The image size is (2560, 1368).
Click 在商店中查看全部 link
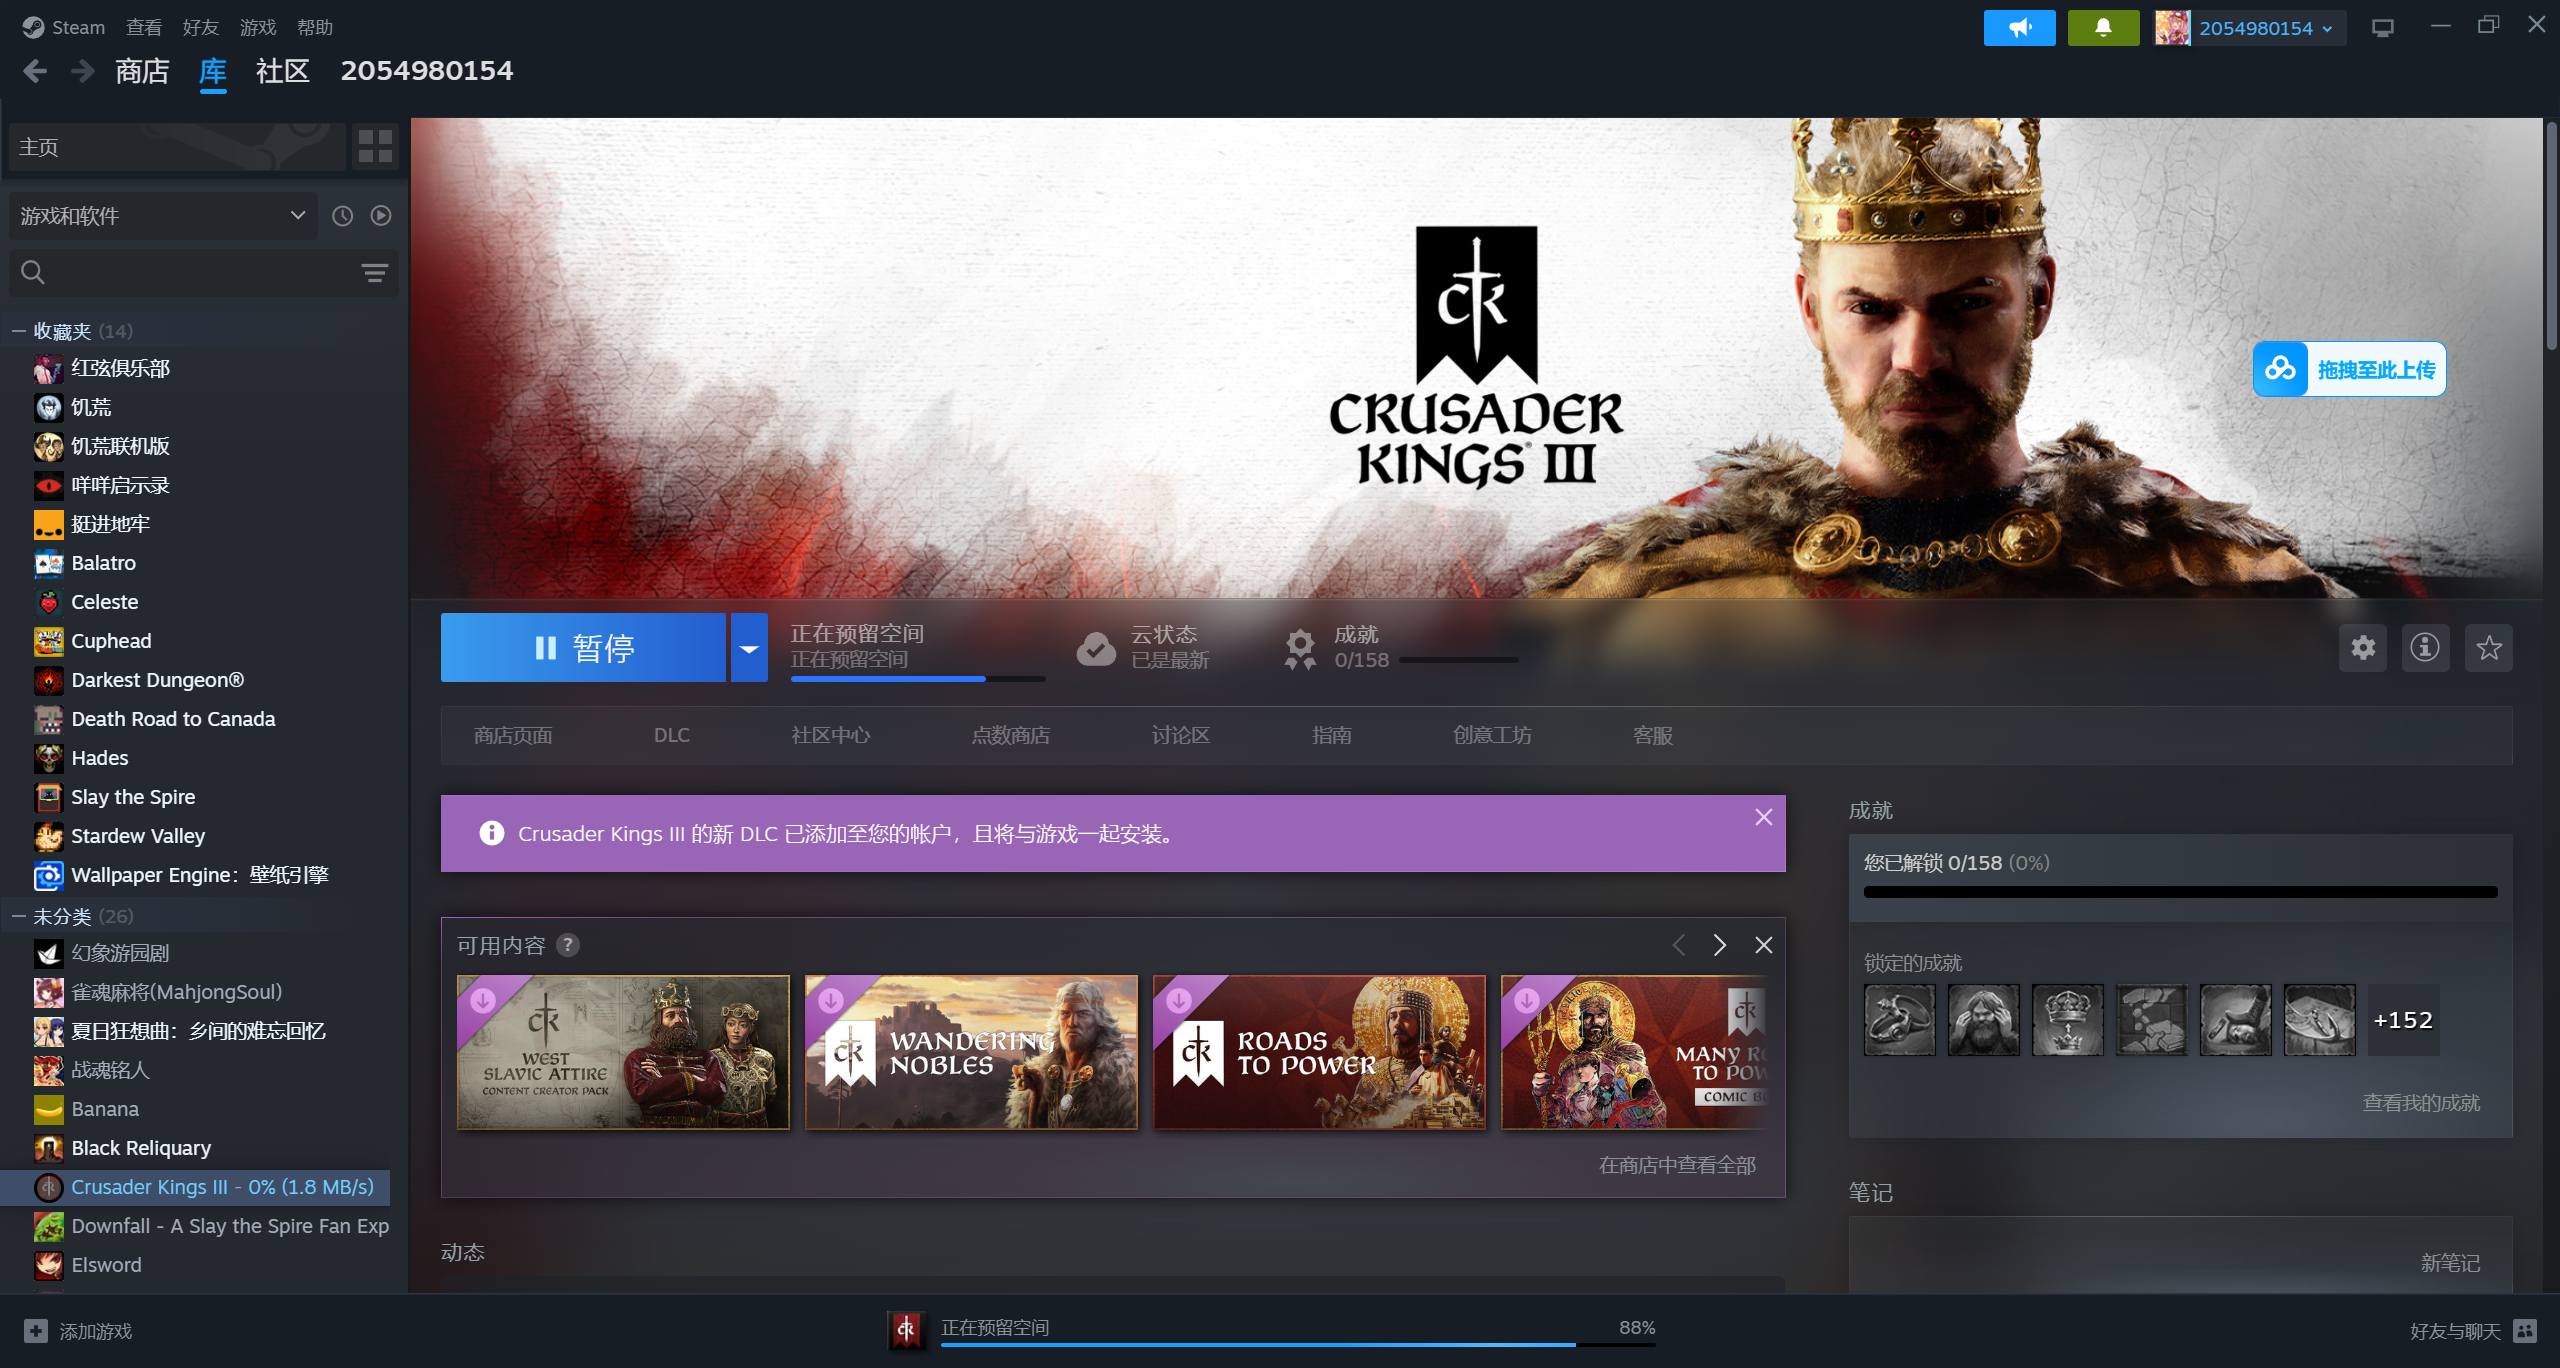[1677, 1165]
